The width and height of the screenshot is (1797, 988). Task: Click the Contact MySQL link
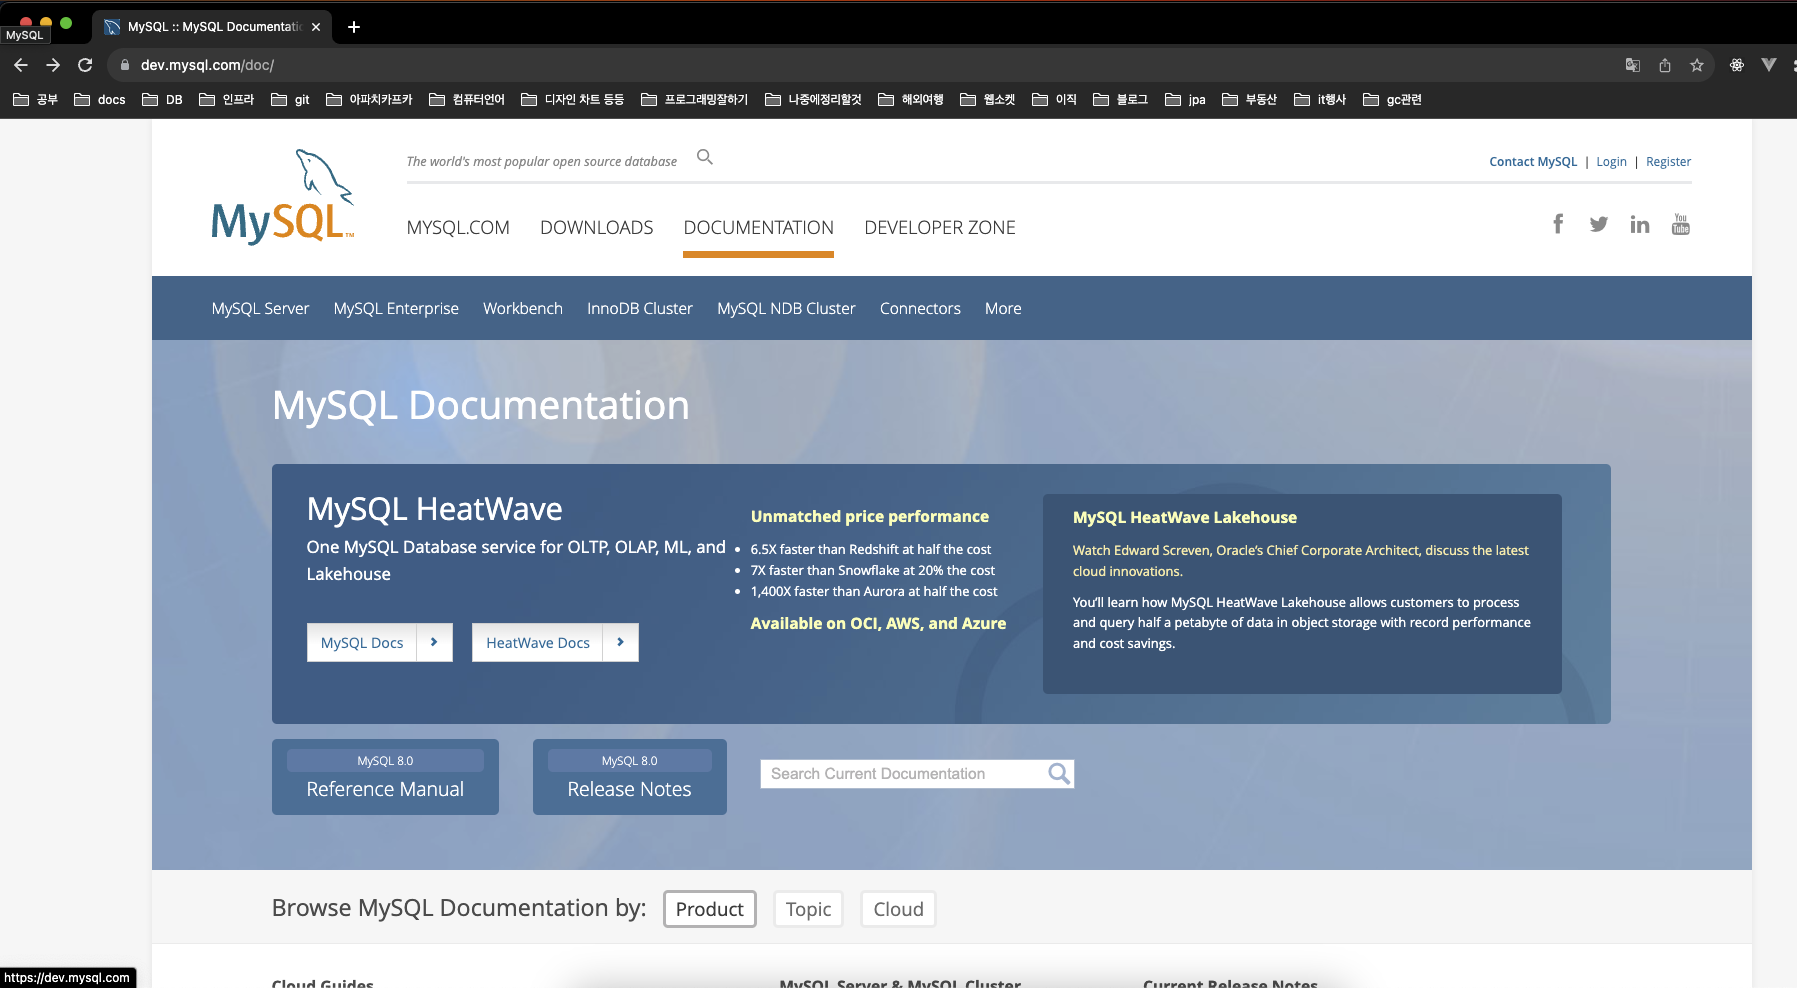(x=1533, y=161)
